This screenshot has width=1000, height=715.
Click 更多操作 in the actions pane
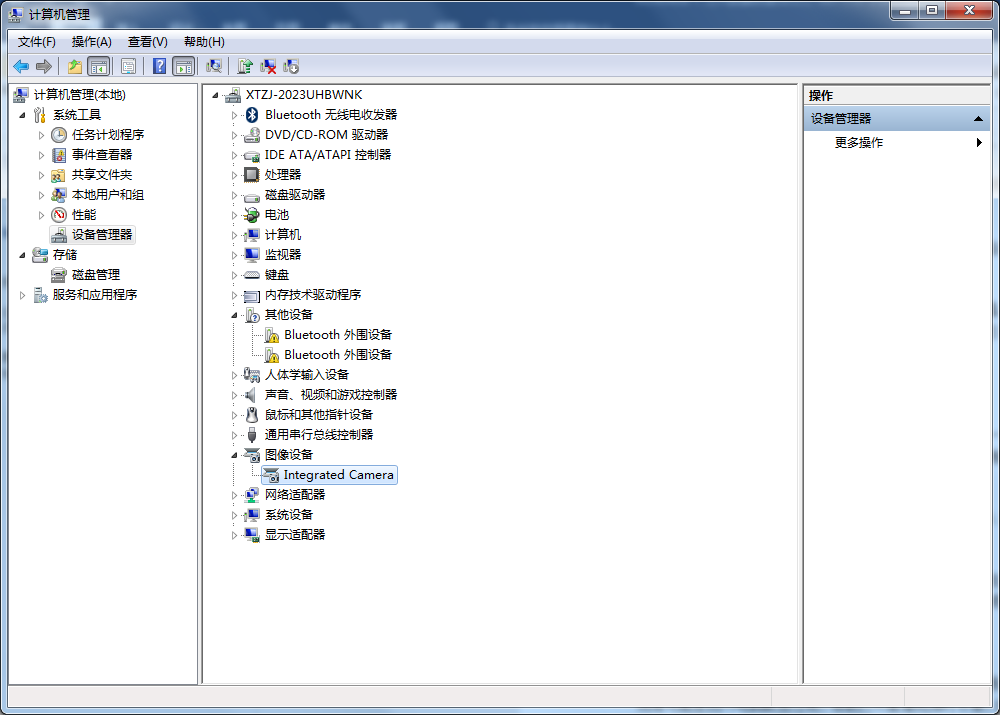point(859,143)
